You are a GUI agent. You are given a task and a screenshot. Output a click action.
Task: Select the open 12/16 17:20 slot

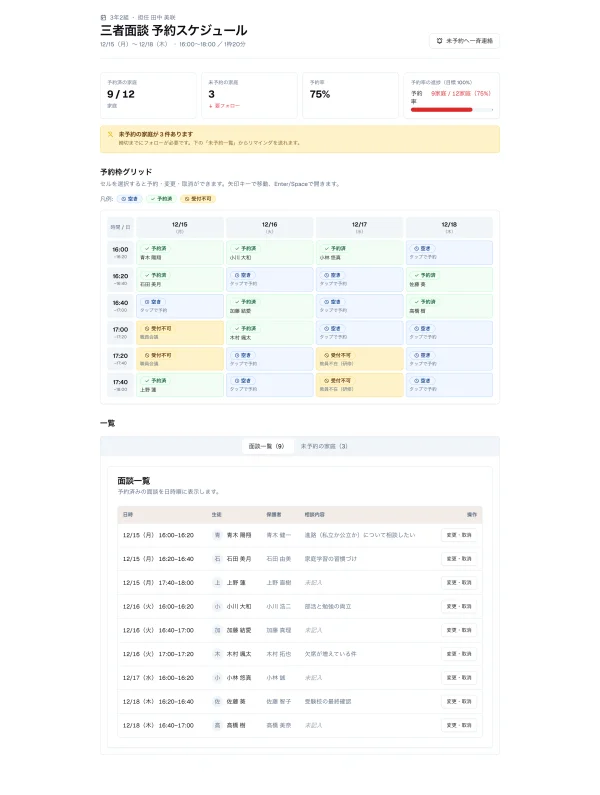pos(270,359)
